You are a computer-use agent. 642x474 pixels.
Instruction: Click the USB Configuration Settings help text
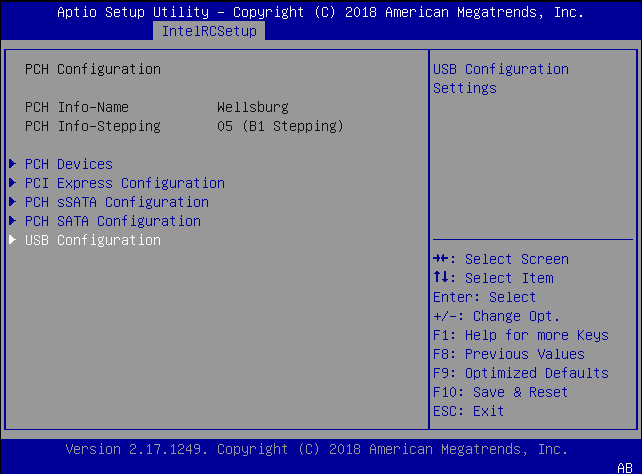point(500,78)
